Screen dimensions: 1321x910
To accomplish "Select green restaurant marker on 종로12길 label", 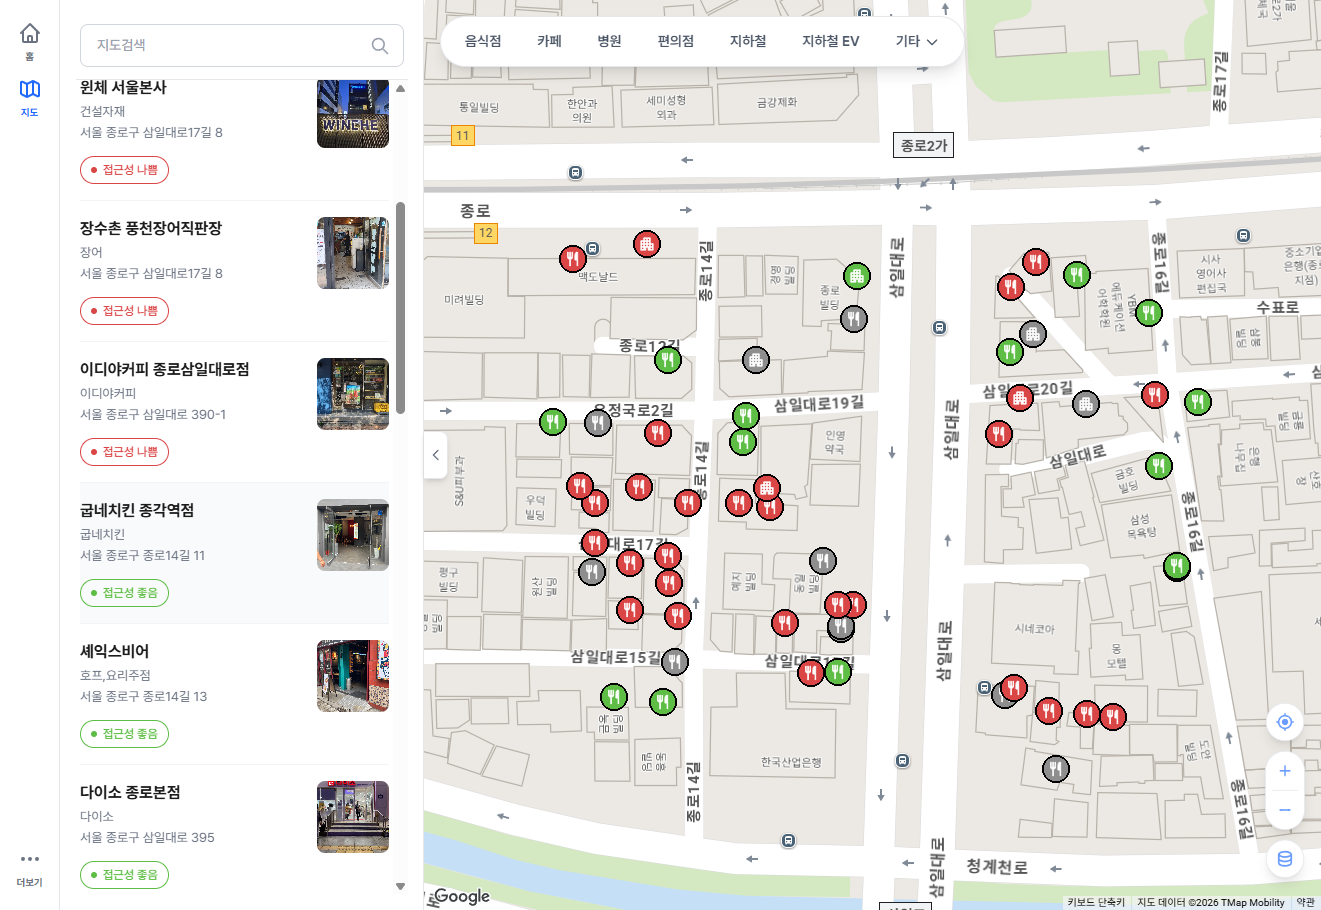I will 668,359.
